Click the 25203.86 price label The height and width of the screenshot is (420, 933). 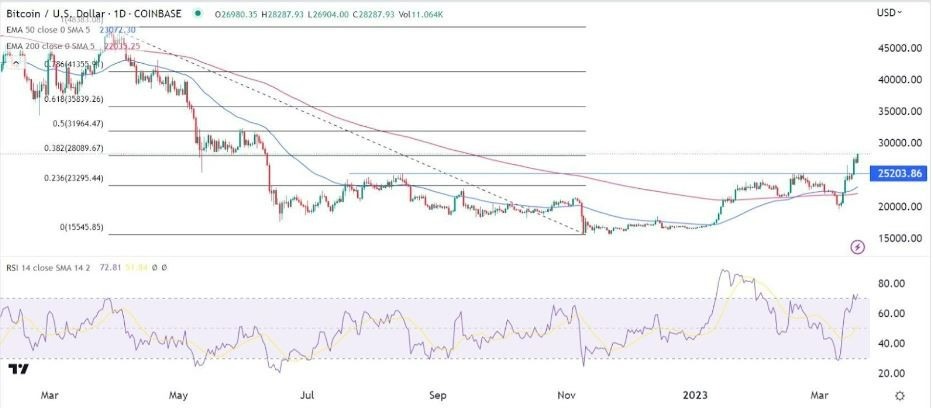(x=898, y=174)
